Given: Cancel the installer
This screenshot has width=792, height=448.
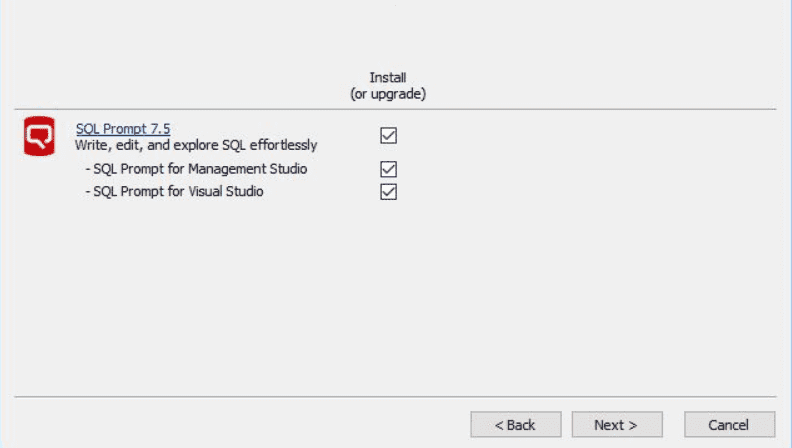Looking at the screenshot, I should point(729,425).
